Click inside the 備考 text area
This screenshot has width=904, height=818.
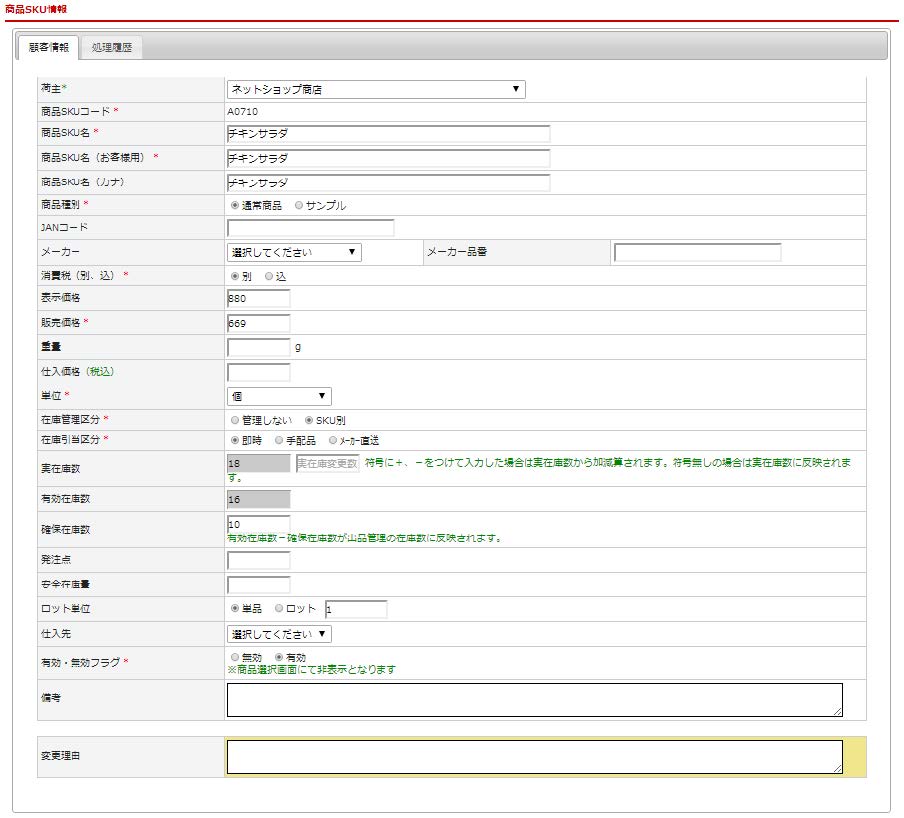[x=534, y=700]
